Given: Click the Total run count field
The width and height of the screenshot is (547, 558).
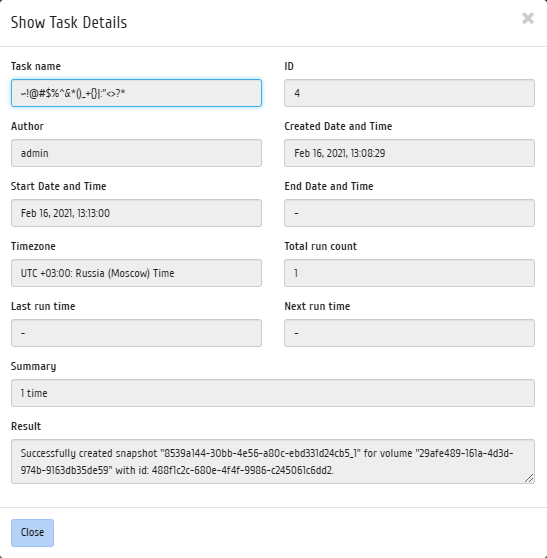Looking at the screenshot, I should click(x=409, y=273).
